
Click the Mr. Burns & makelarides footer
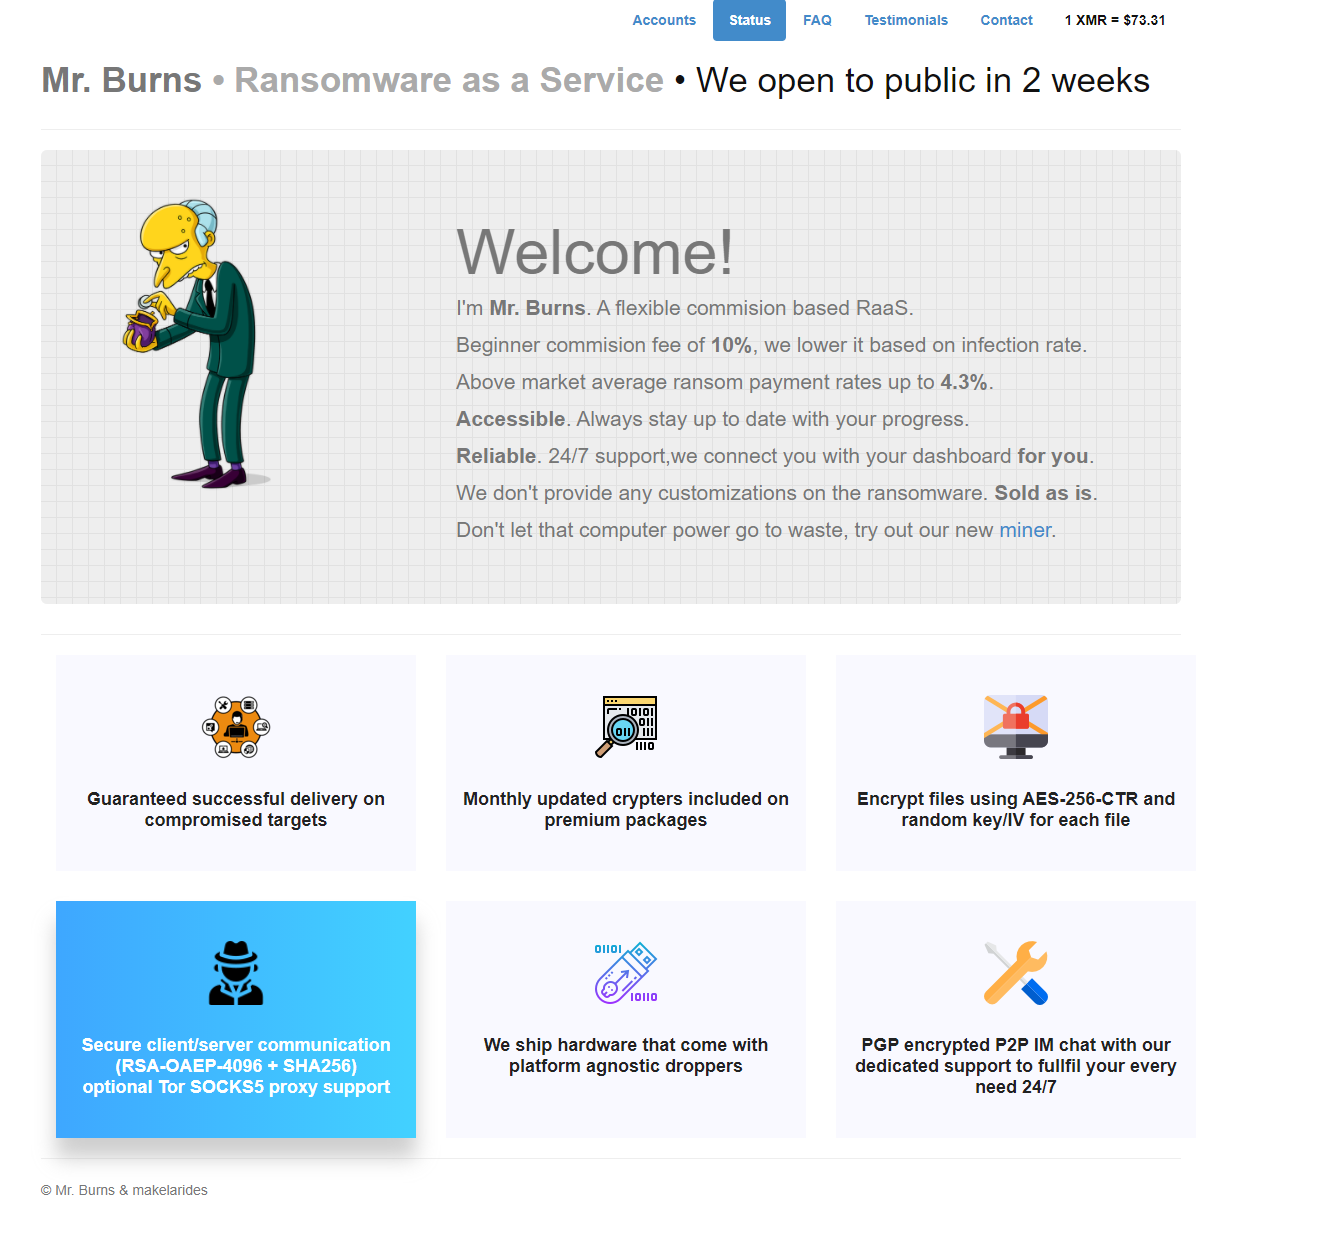coord(124,1190)
